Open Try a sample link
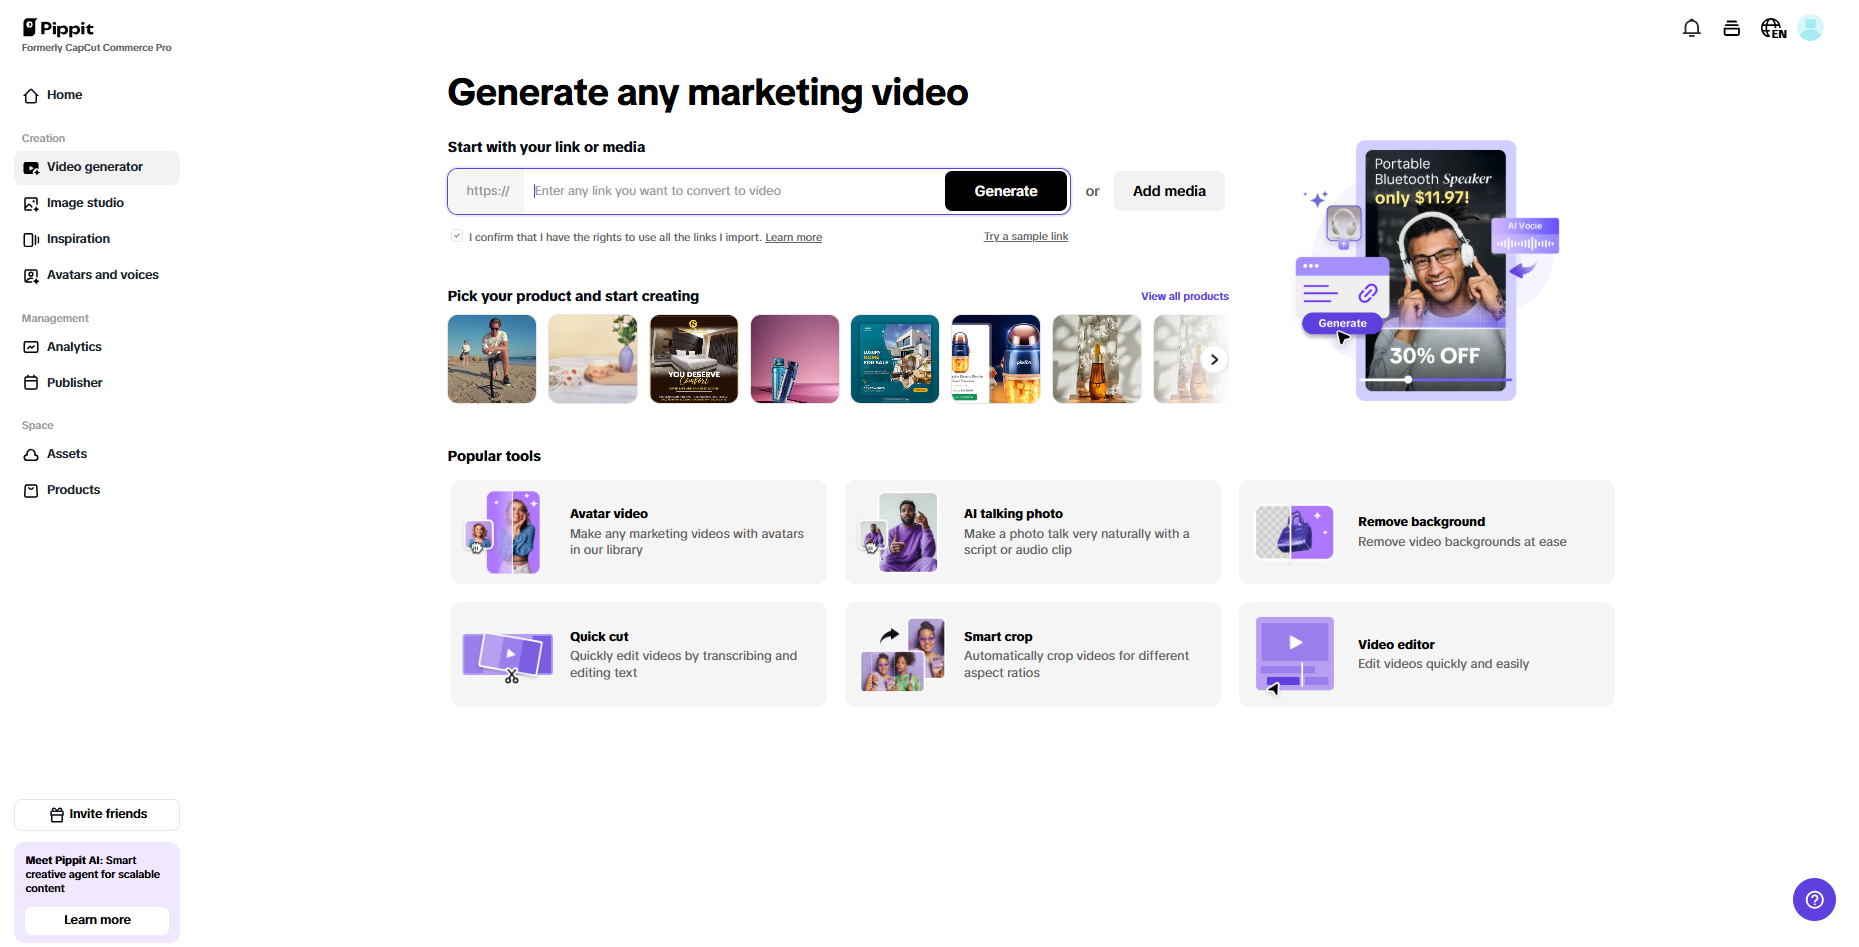Screen dimensions: 1859x947 tap(1025, 236)
